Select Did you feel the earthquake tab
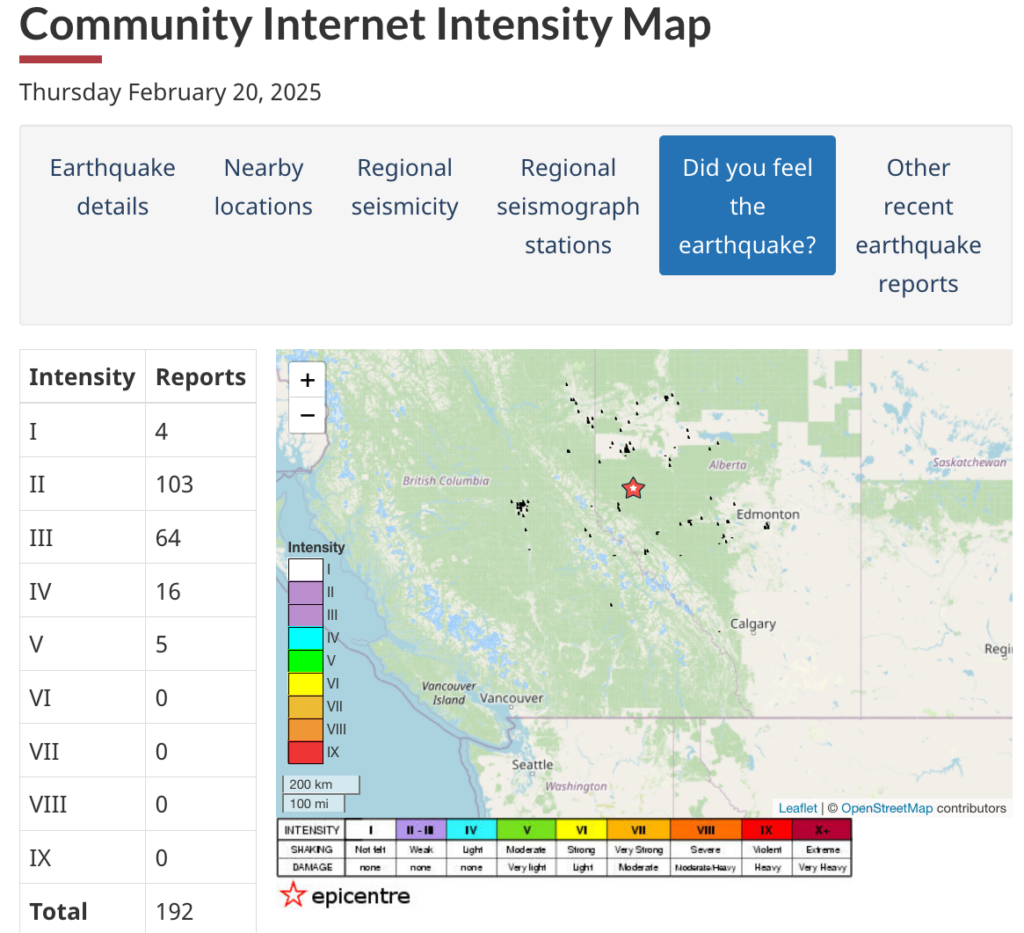Image resolution: width=1024 pixels, height=933 pixels. (747, 206)
